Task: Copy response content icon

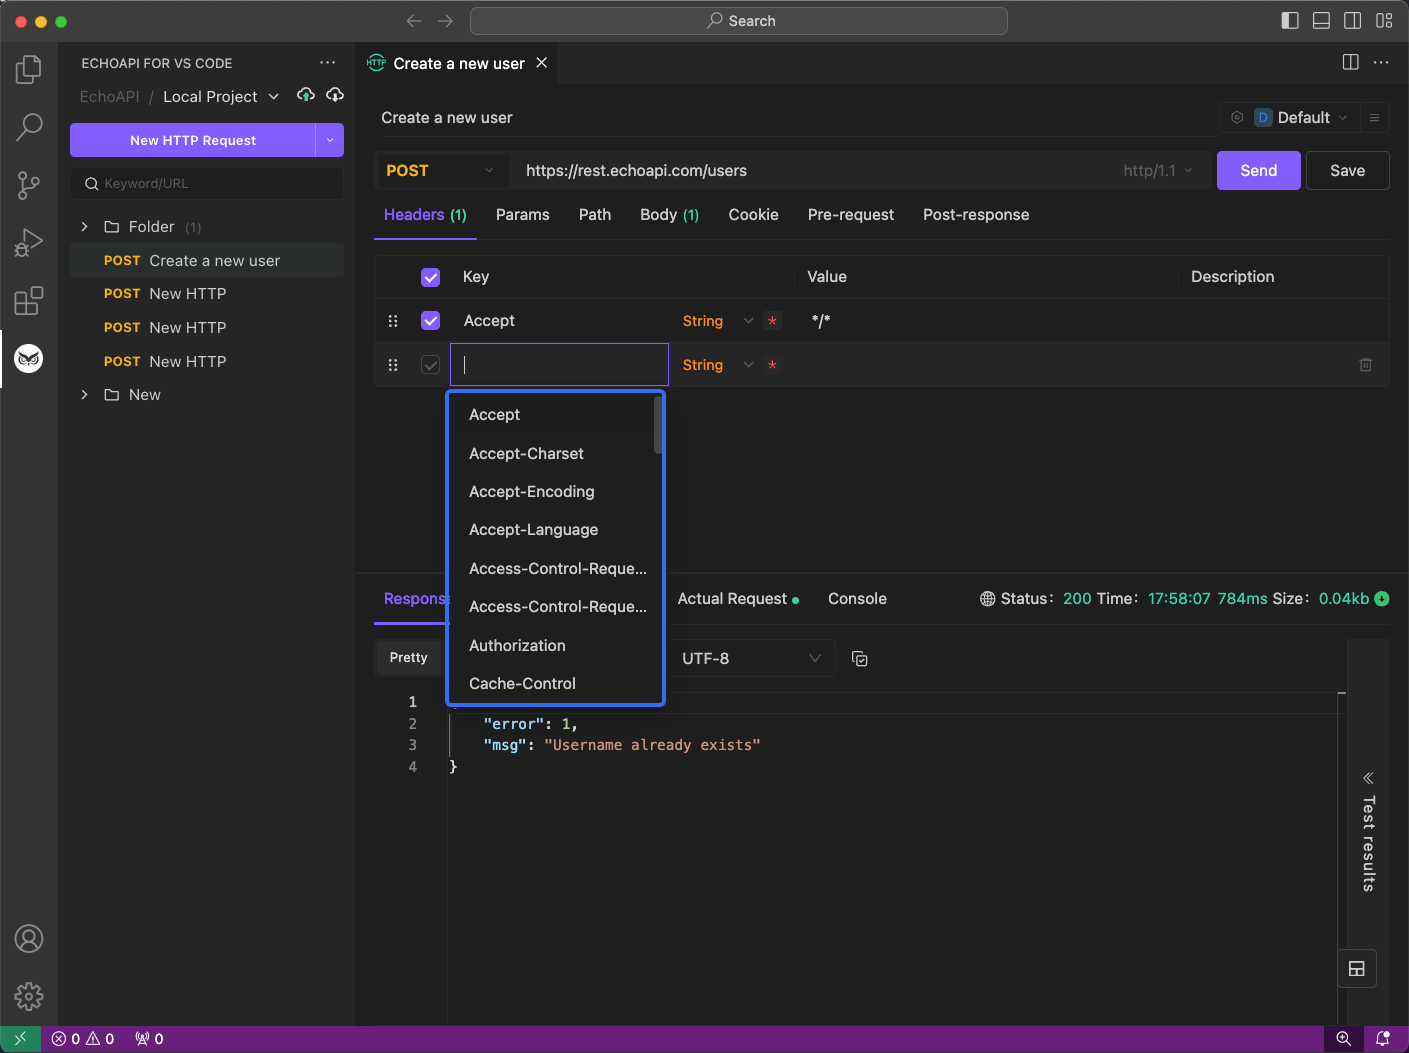Action: click(859, 658)
